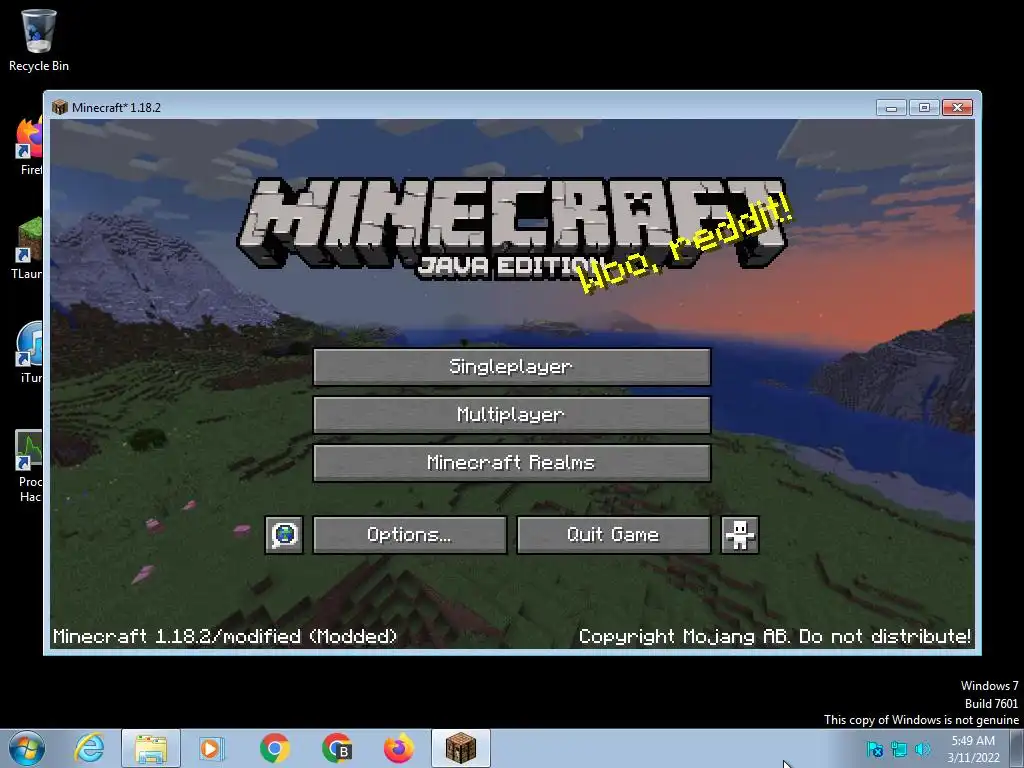This screenshot has height=768, width=1024.
Task: Click Show Desktop strip at taskbar end
Action: (x=1017, y=748)
